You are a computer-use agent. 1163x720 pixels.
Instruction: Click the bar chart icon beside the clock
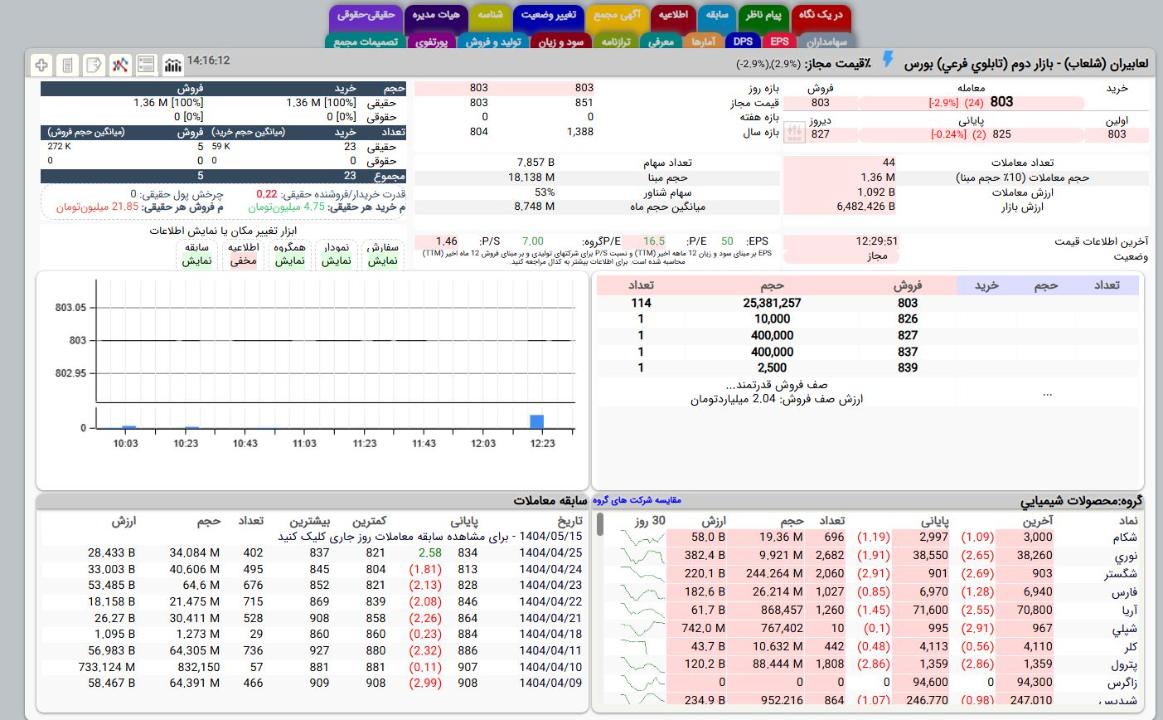[x=172, y=64]
